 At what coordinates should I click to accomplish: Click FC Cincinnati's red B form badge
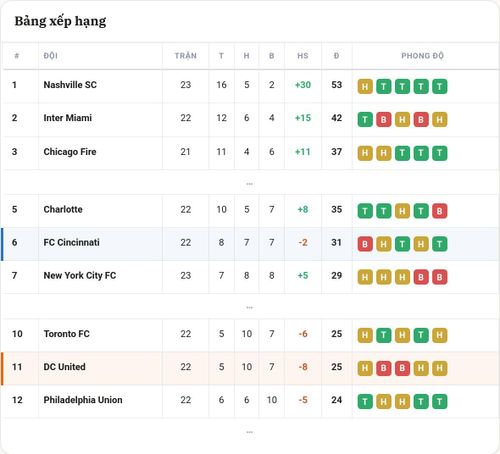pos(365,244)
